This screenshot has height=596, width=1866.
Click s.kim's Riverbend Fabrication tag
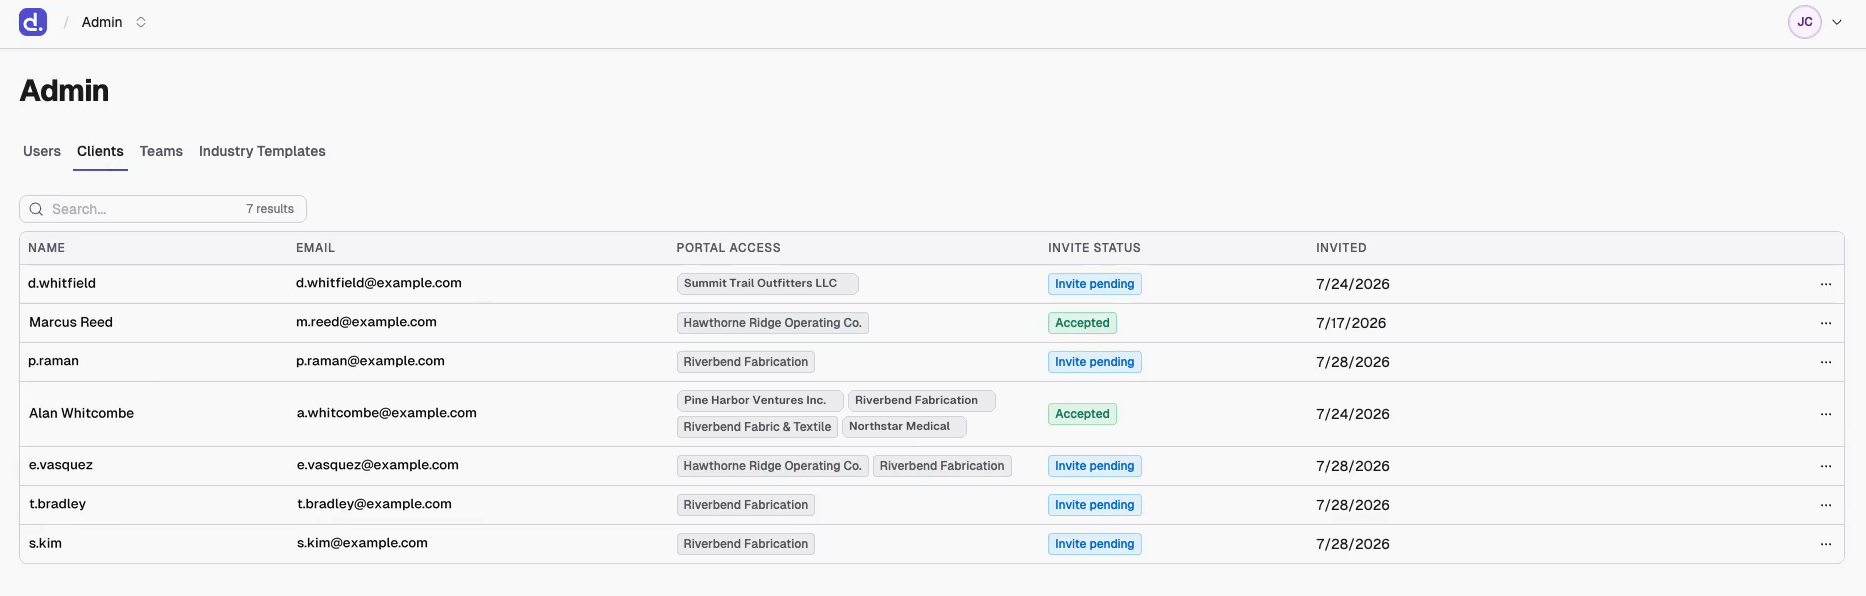click(x=745, y=544)
